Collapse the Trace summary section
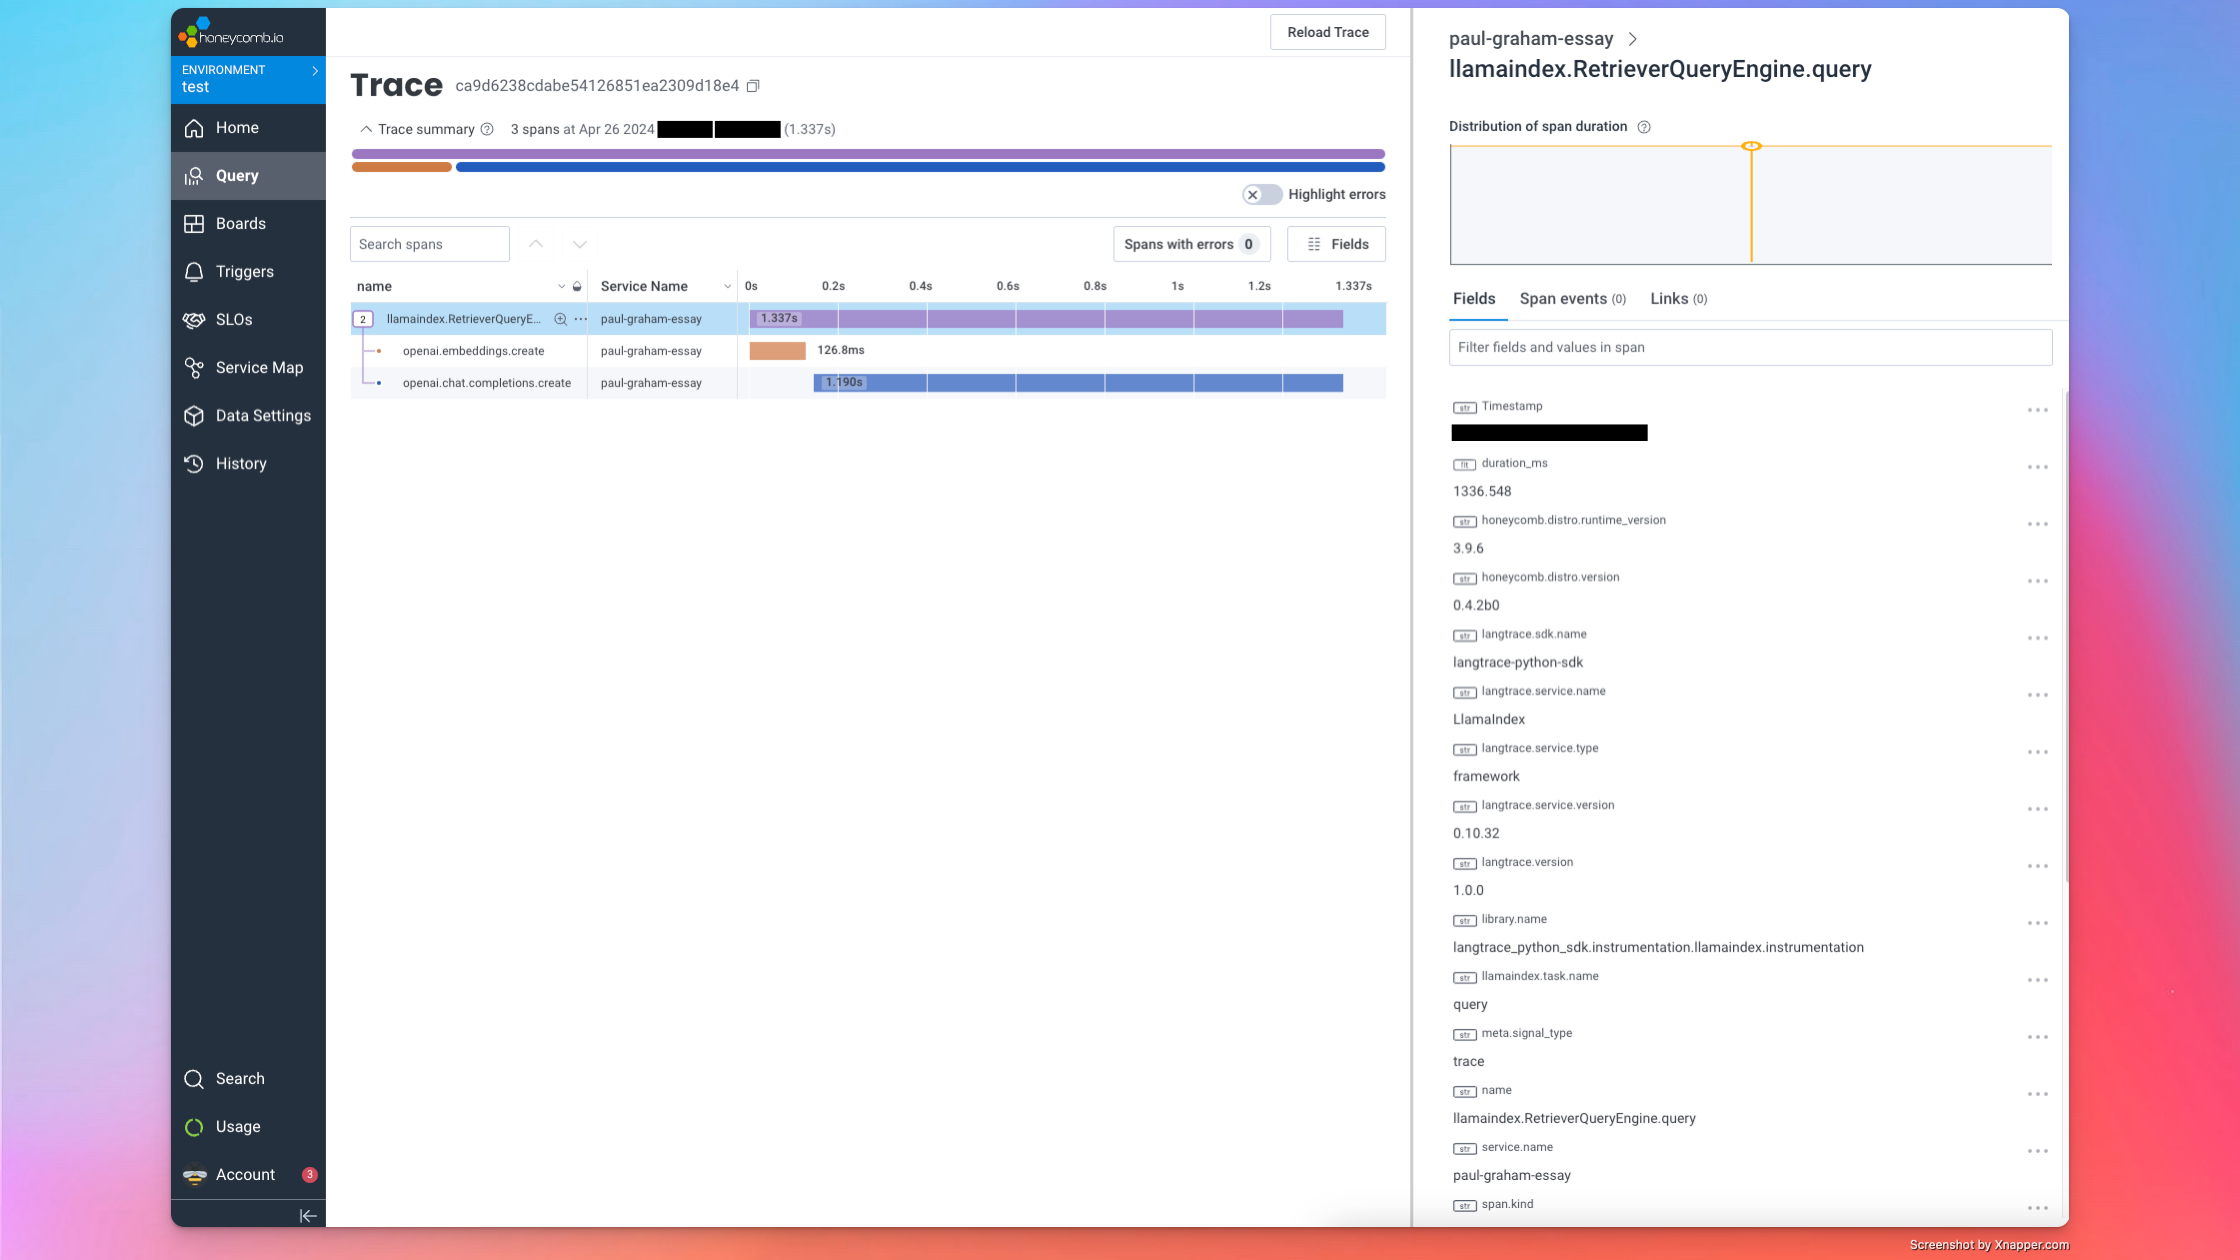2240x1260 pixels. click(x=366, y=129)
